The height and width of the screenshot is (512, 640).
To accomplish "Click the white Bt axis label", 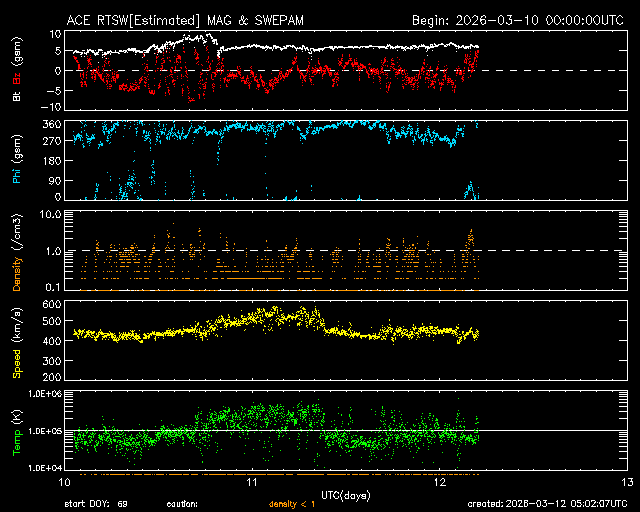I will [x=17, y=97].
